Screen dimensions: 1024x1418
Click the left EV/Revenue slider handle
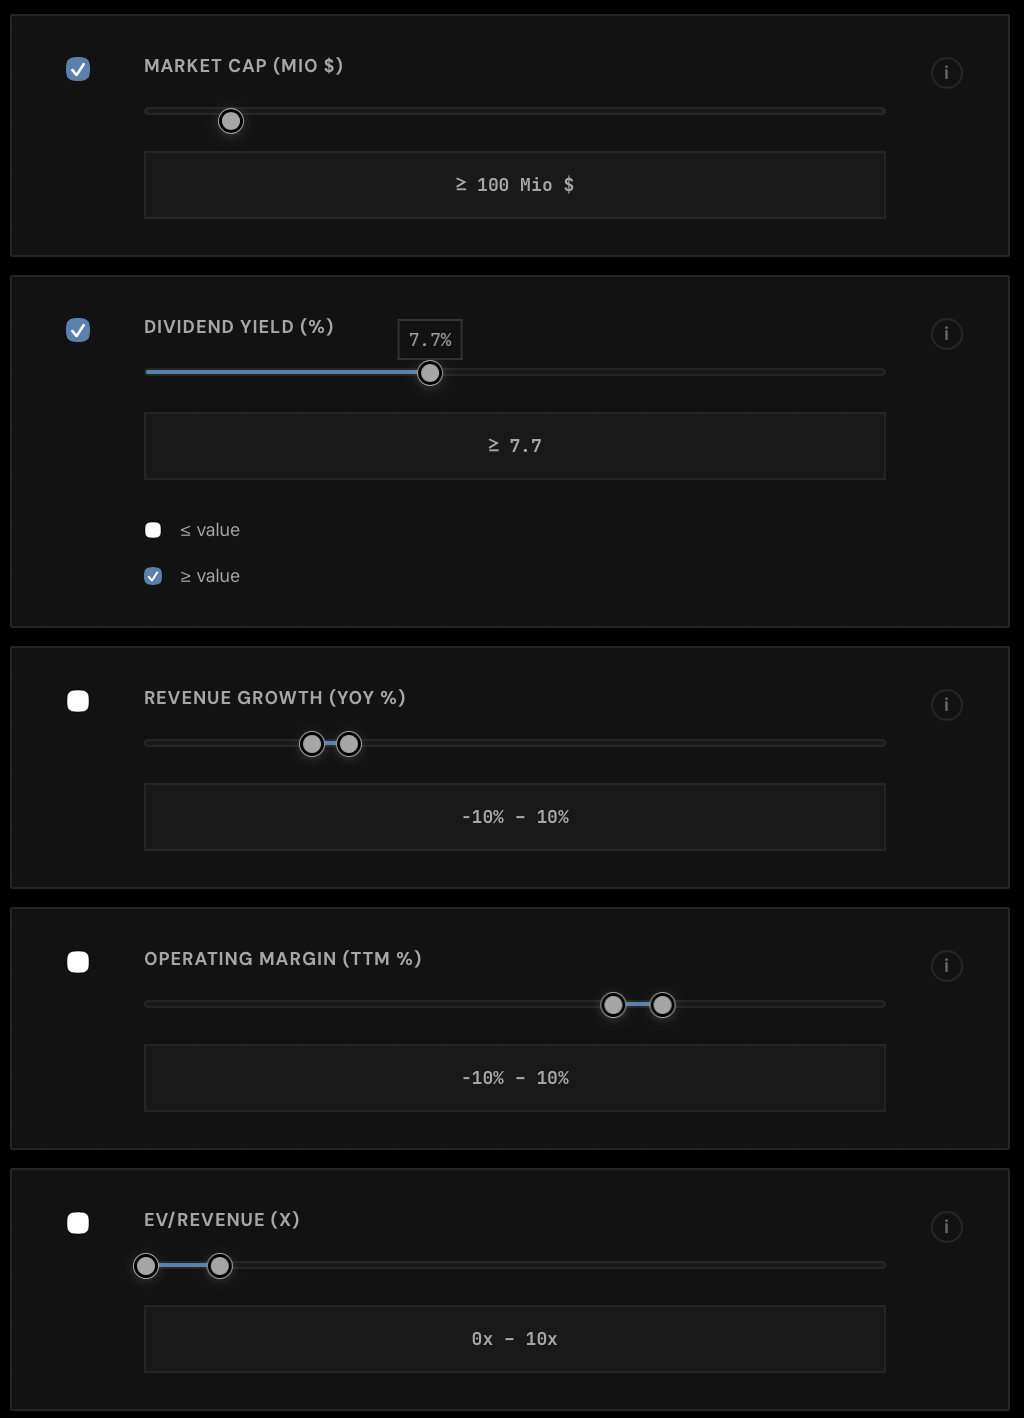tap(145, 1266)
